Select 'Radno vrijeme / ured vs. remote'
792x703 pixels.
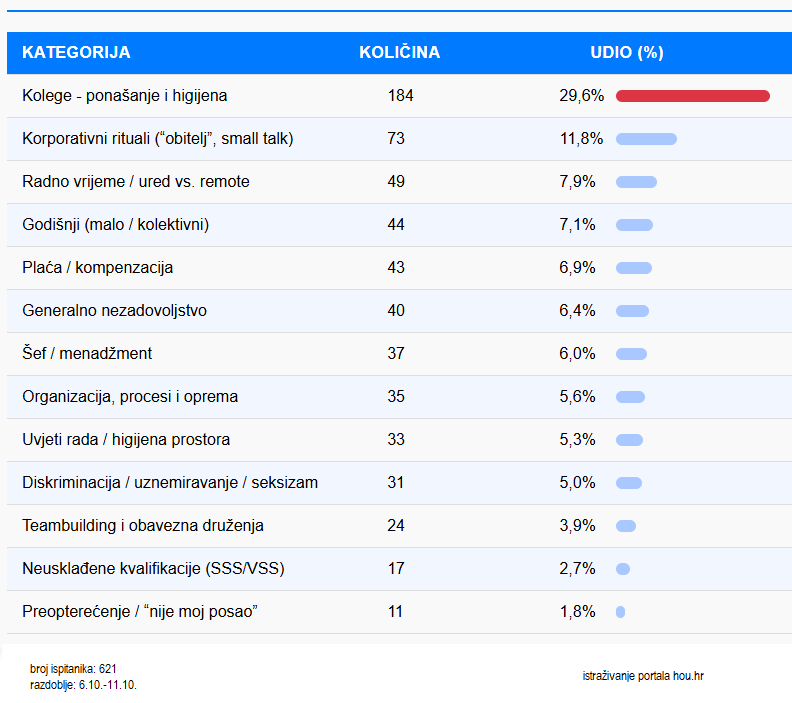point(136,182)
